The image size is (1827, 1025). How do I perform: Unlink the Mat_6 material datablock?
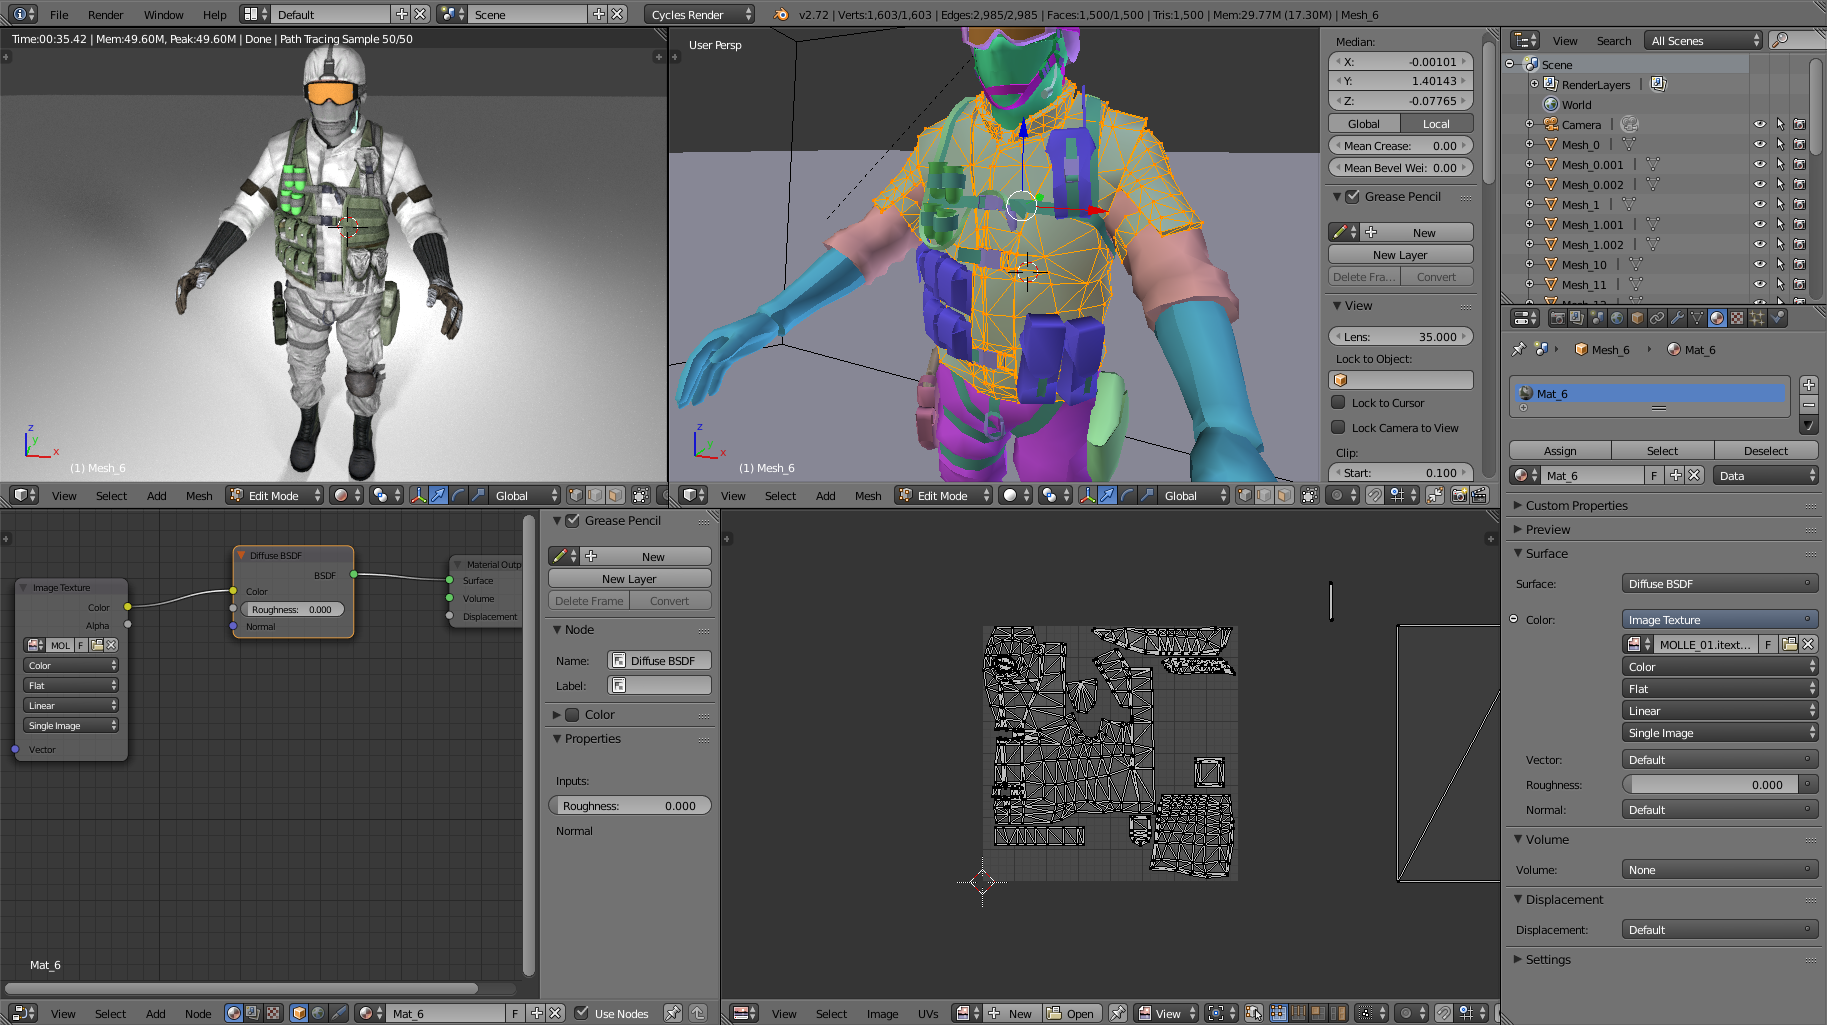pyautogui.click(x=1694, y=476)
